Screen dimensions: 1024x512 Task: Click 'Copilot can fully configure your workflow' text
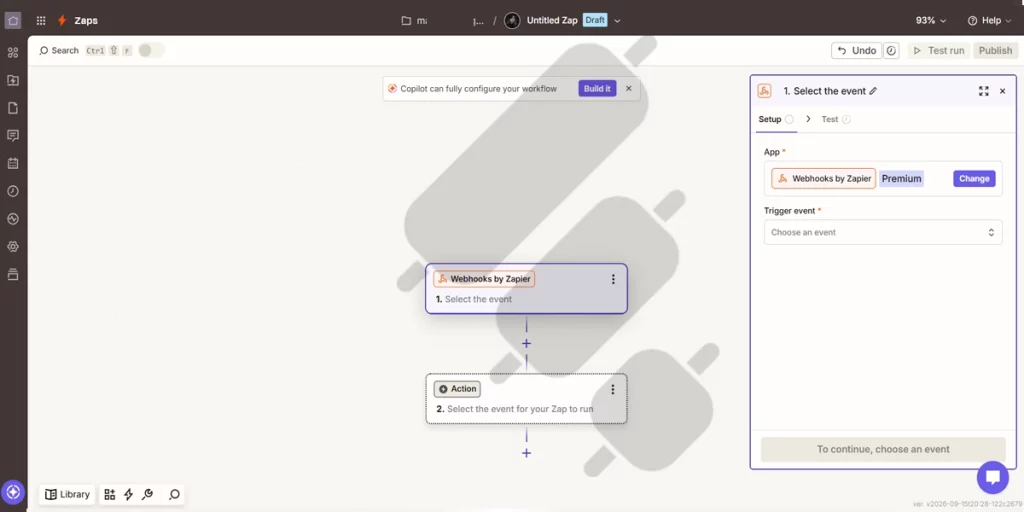pyautogui.click(x=479, y=88)
